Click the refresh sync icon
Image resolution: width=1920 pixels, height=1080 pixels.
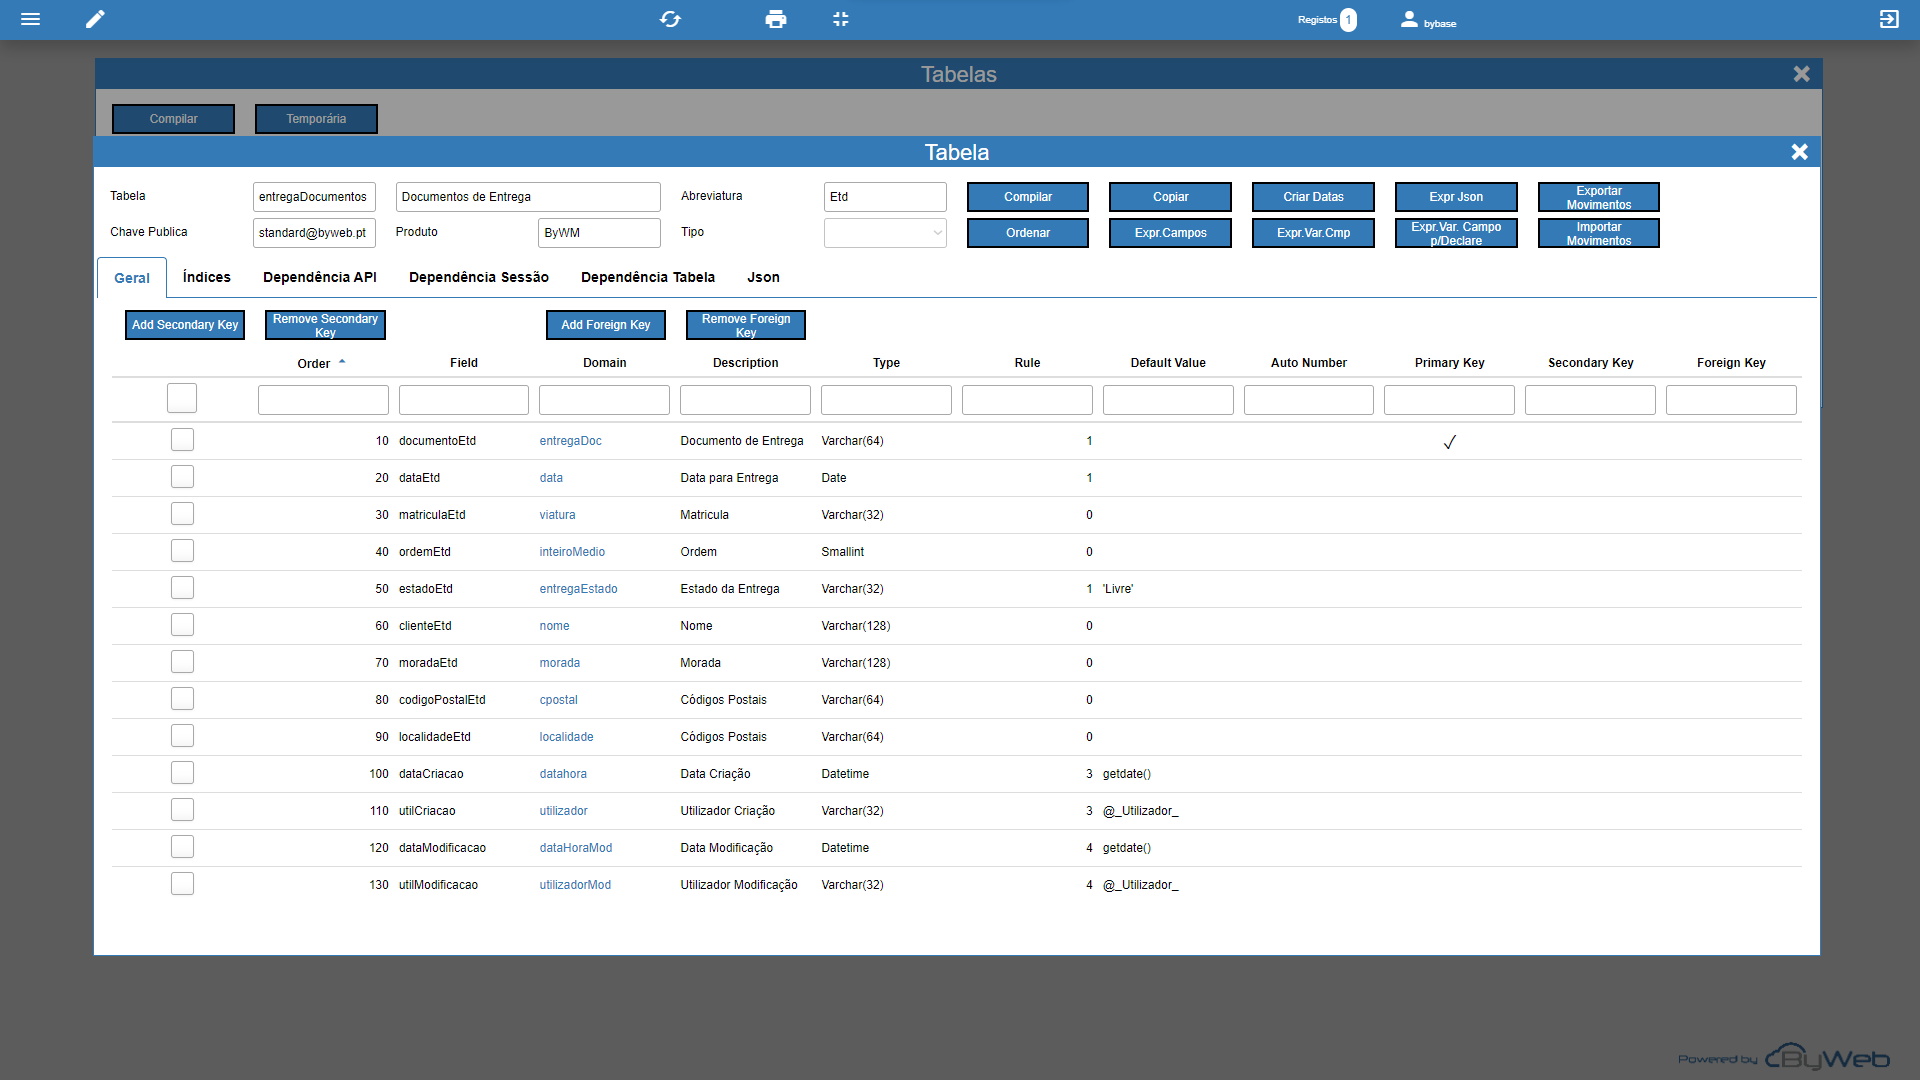coord(670,19)
